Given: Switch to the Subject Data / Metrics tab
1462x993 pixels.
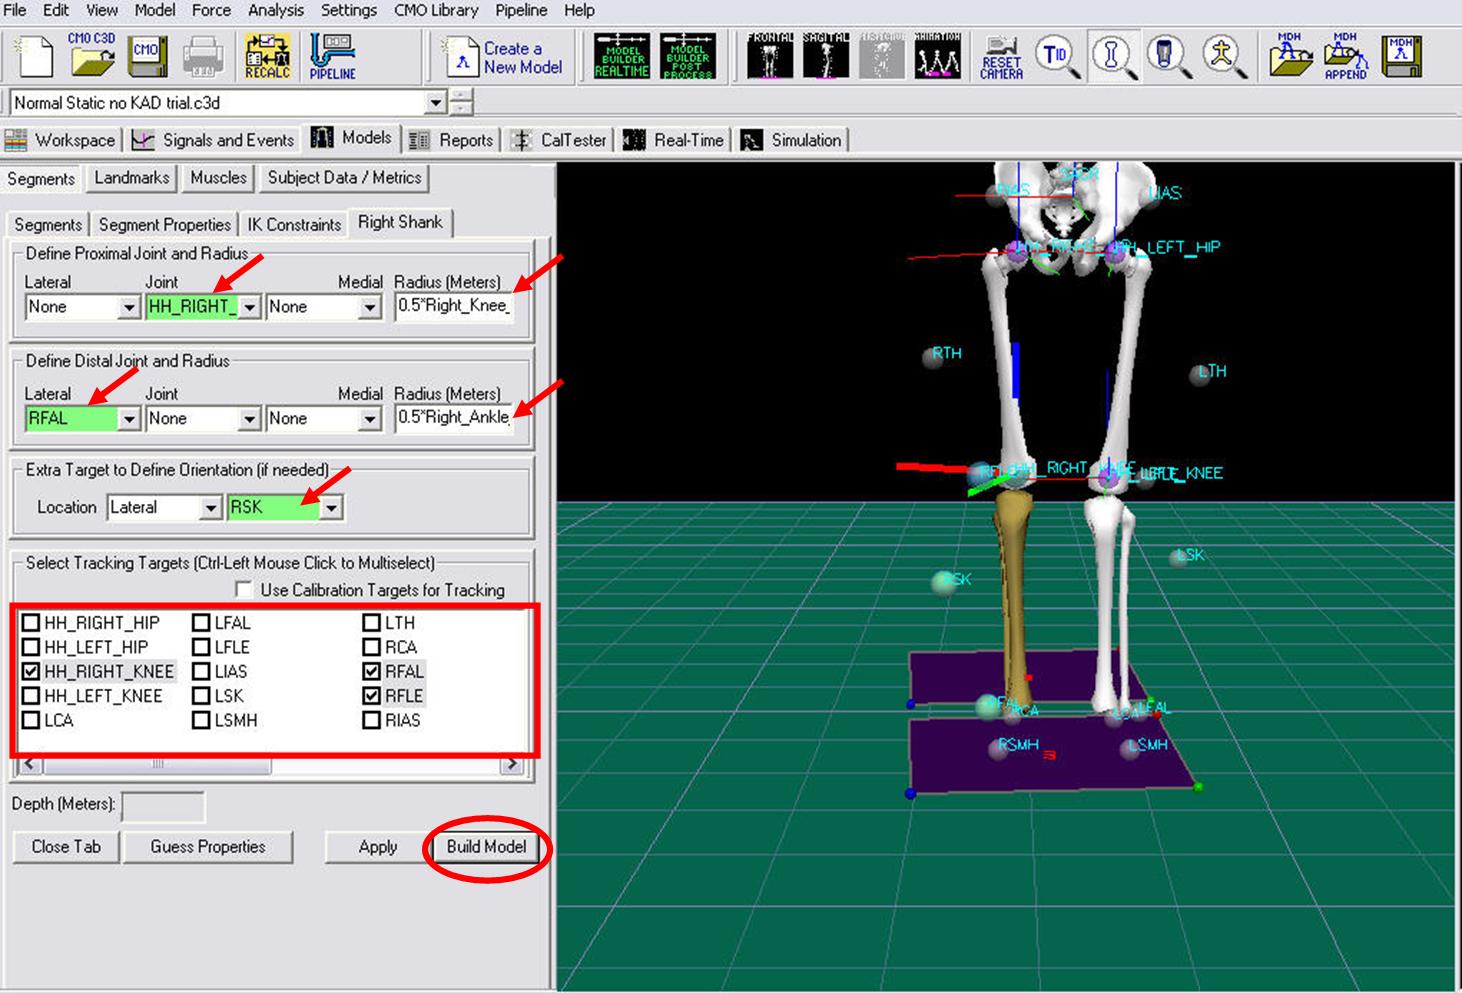Looking at the screenshot, I should point(344,178).
